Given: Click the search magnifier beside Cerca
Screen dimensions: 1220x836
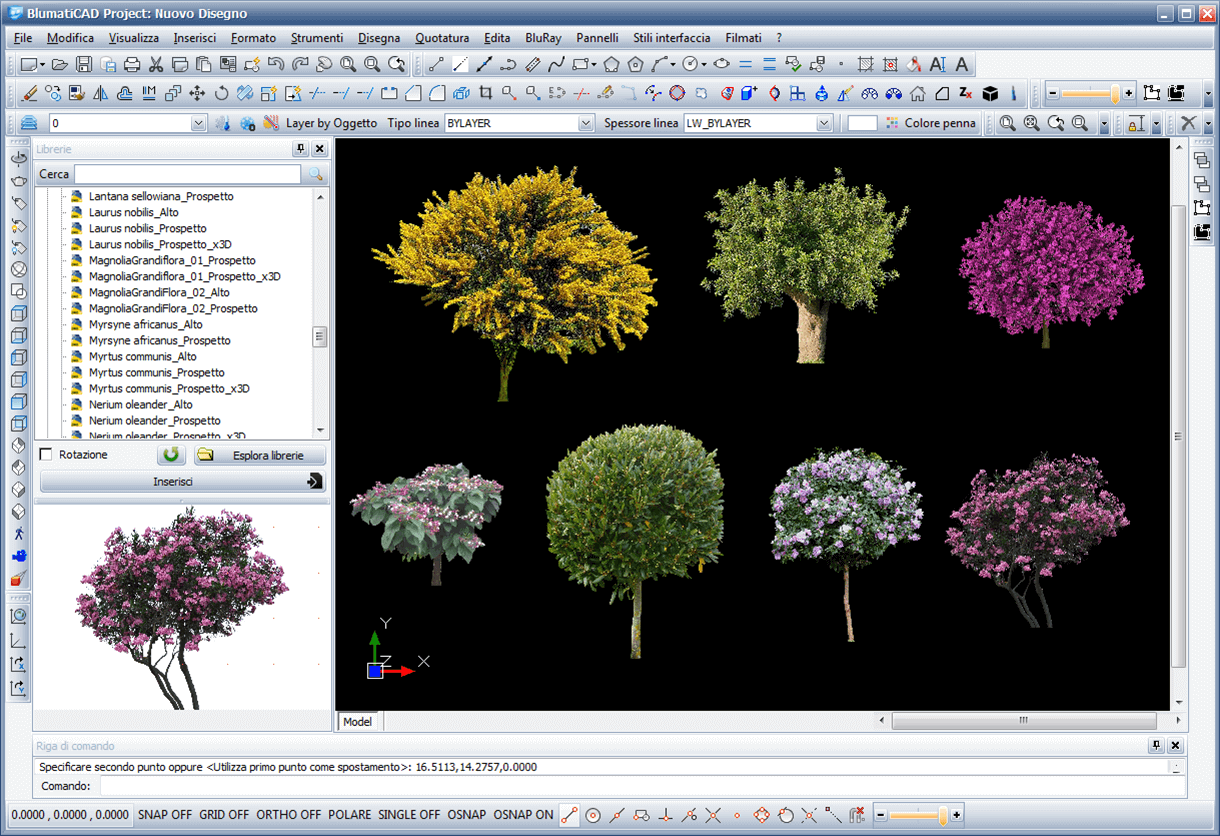Looking at the screenshot, I should 315,175.
